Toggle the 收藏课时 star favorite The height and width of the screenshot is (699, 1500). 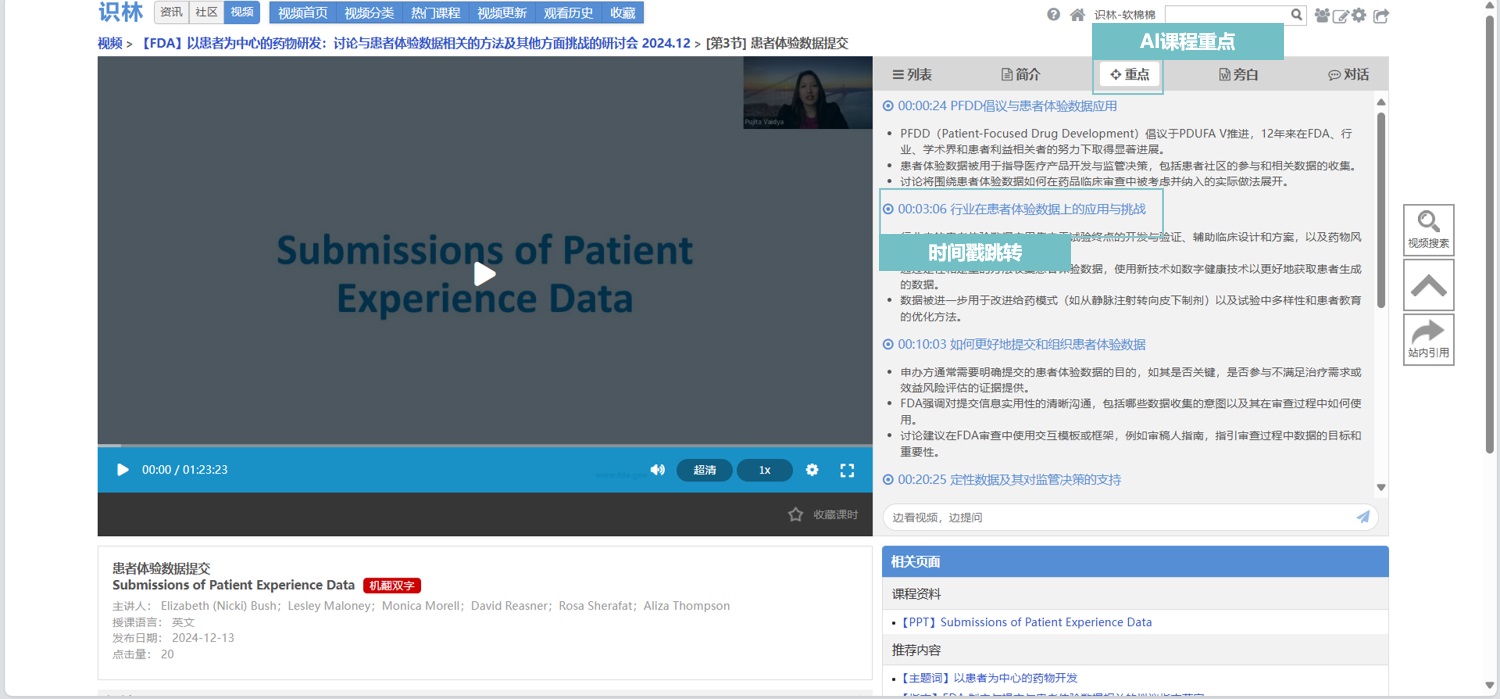[796, 514]
